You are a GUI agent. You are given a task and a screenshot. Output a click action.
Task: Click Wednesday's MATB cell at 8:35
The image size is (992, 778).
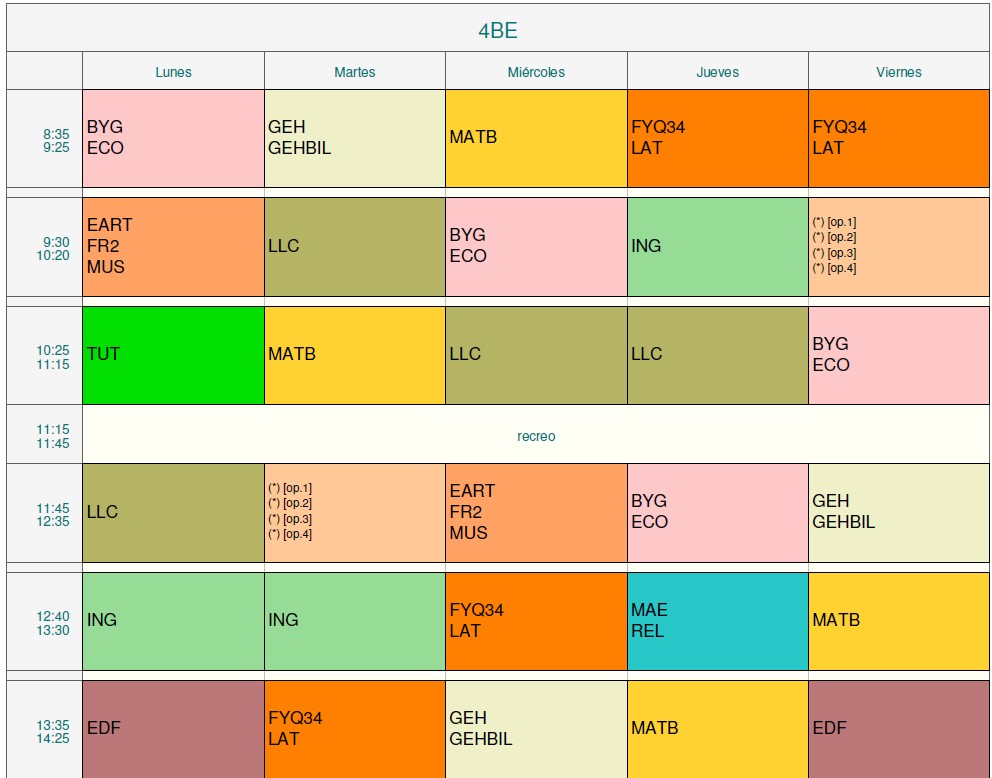click(x=536, y=138)
